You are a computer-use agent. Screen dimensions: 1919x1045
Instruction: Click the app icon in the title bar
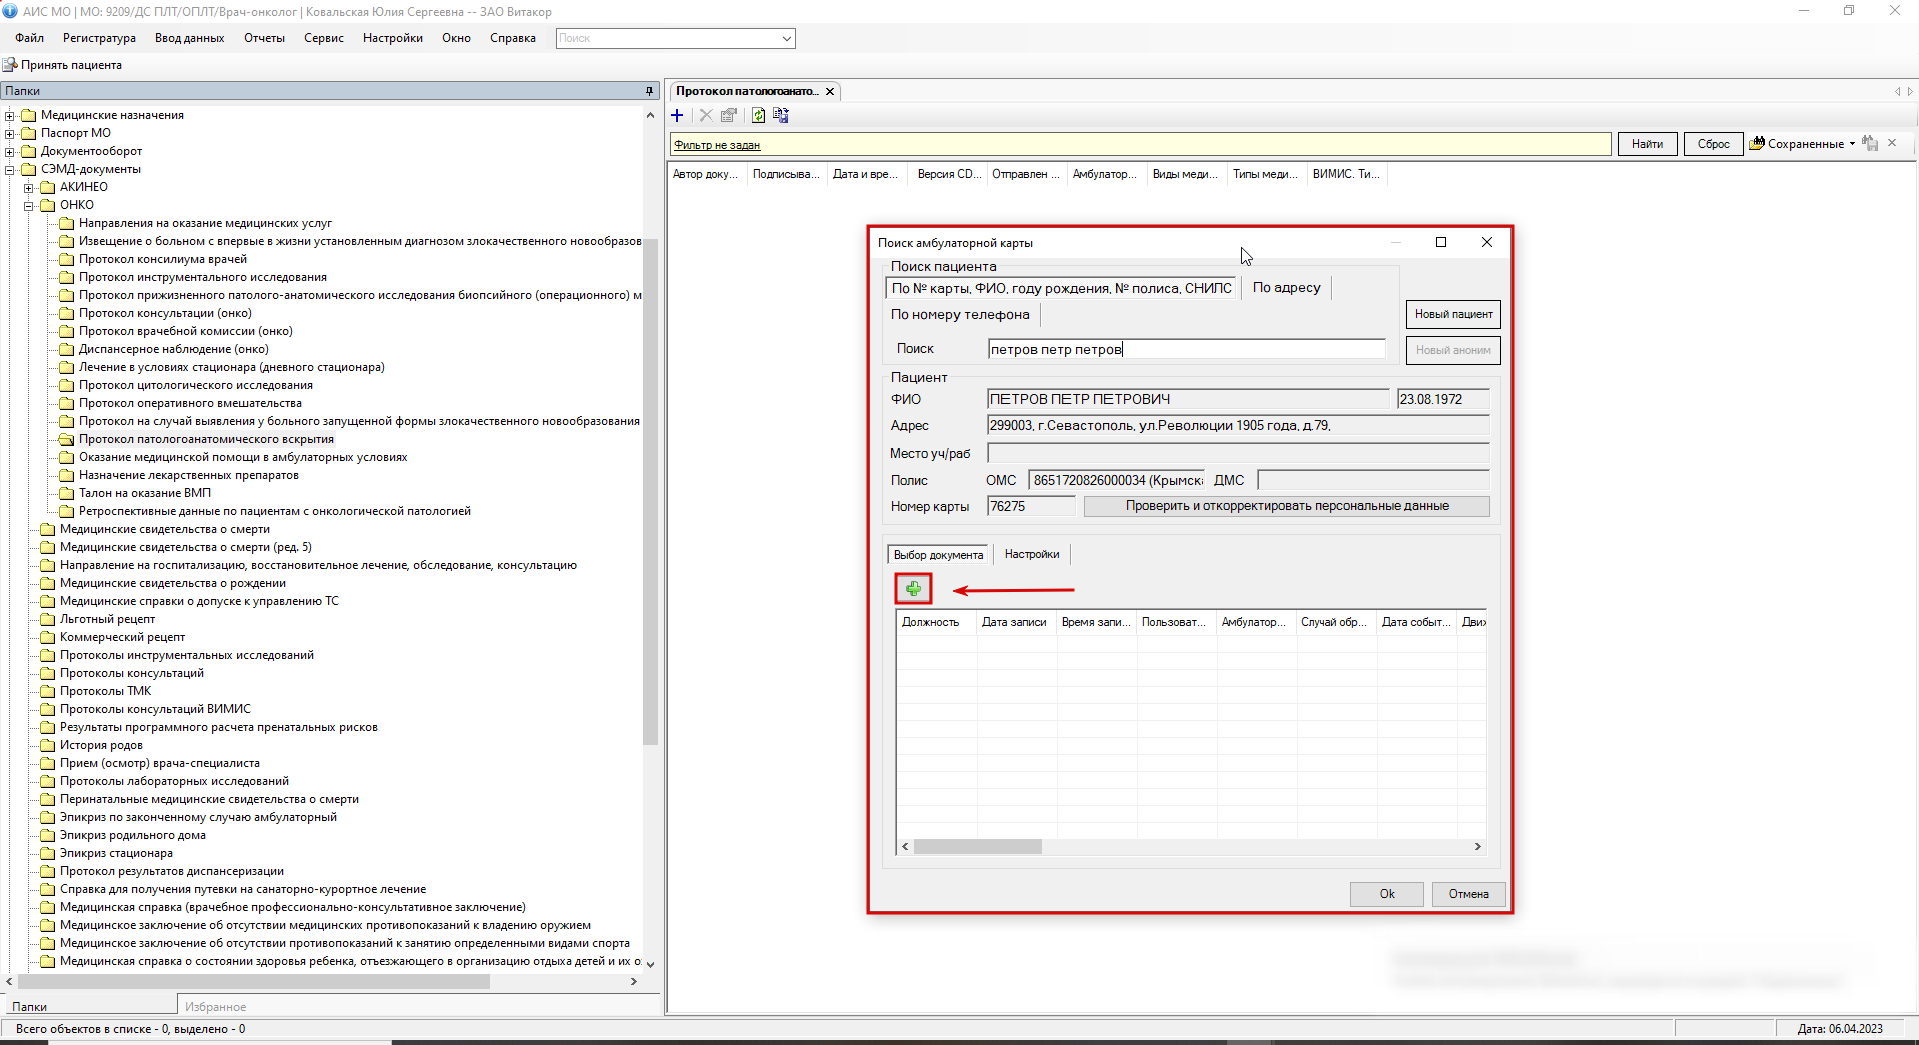click(10, 11)
